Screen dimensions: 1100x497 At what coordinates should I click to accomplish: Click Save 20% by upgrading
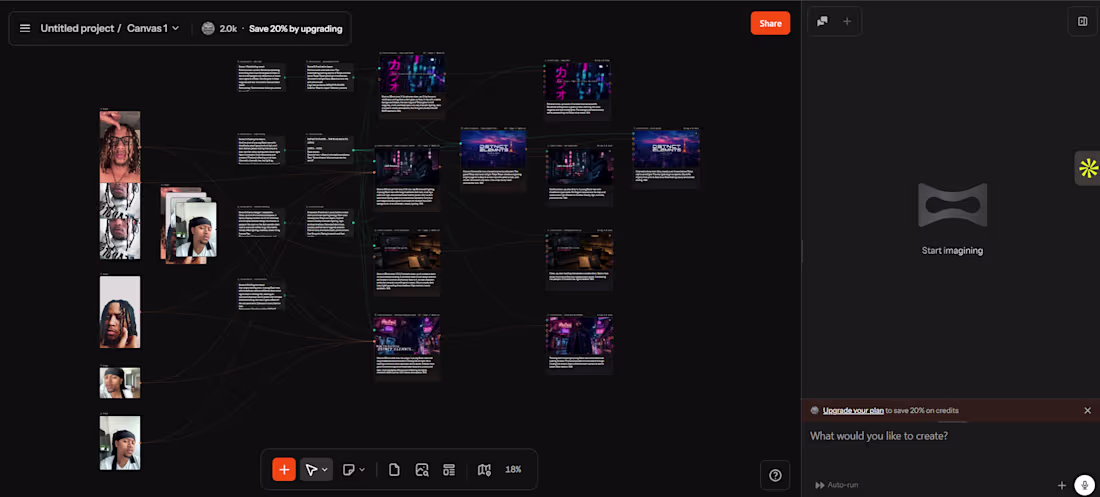(295, 29)
